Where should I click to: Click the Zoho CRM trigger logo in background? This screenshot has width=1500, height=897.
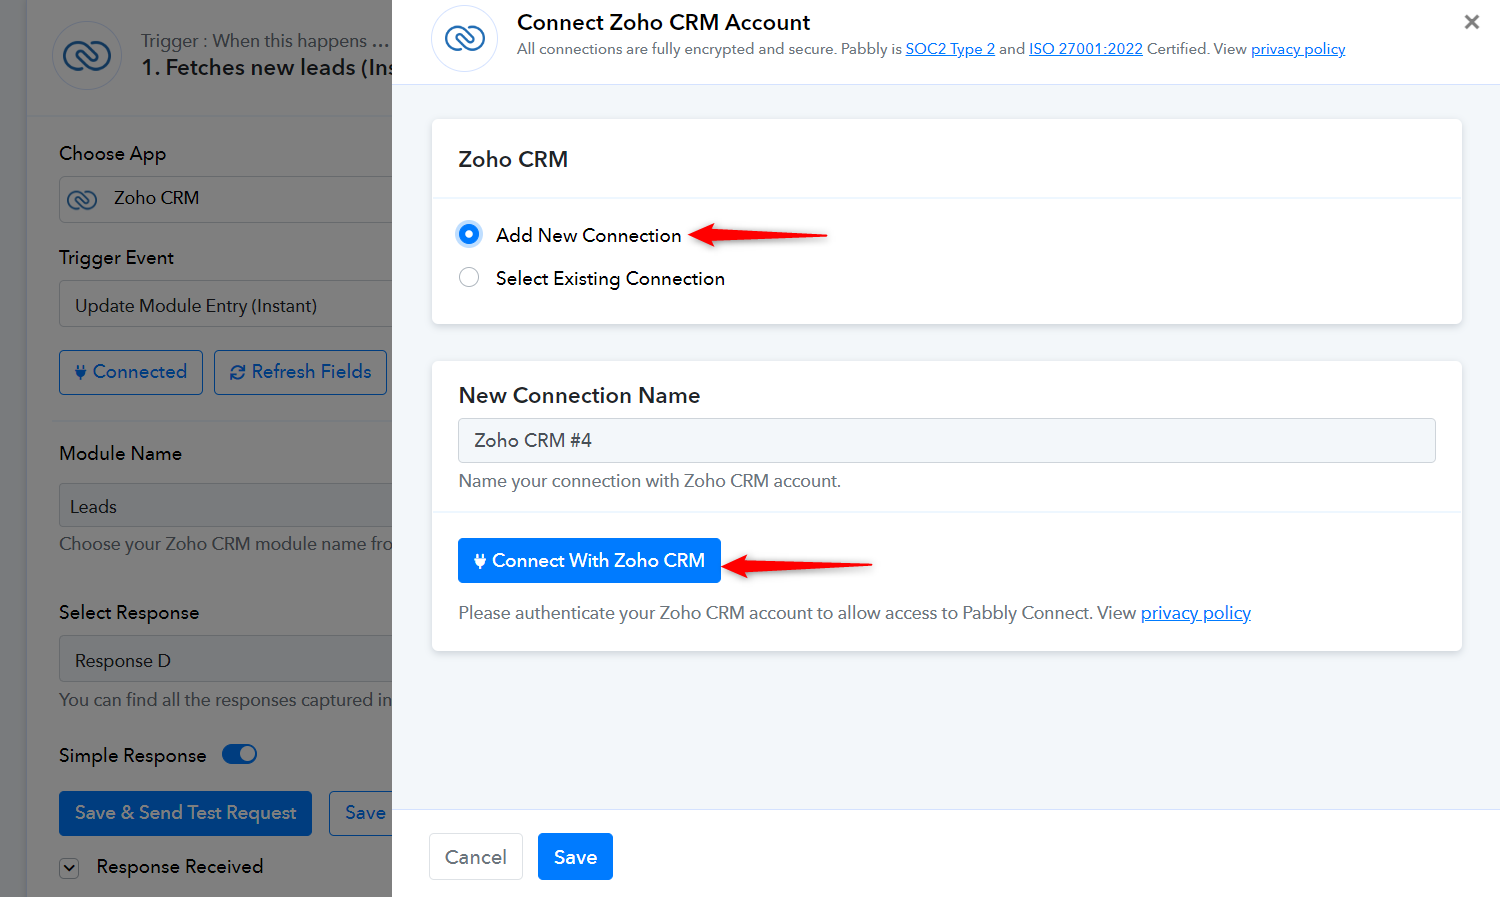(x=87, y=56)
